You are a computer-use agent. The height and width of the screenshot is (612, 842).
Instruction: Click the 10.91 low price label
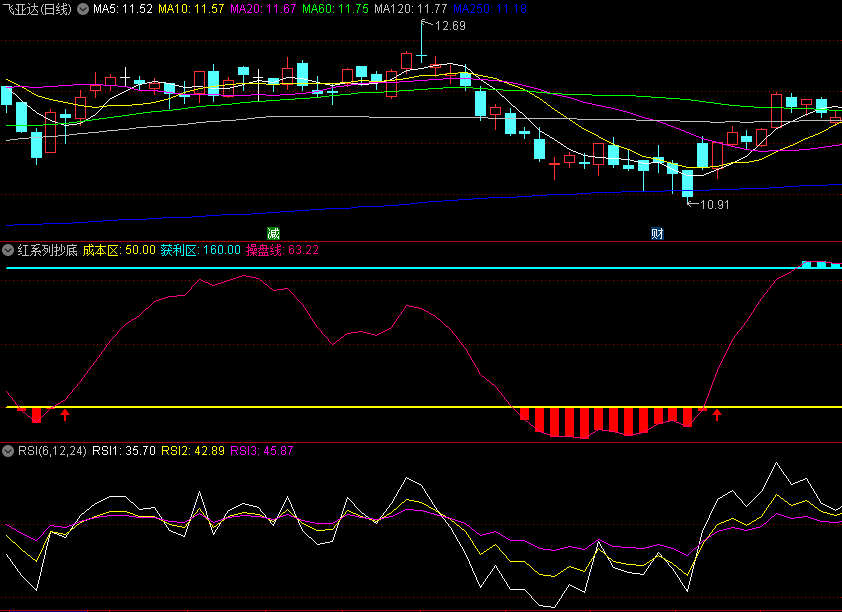[715, 205]
